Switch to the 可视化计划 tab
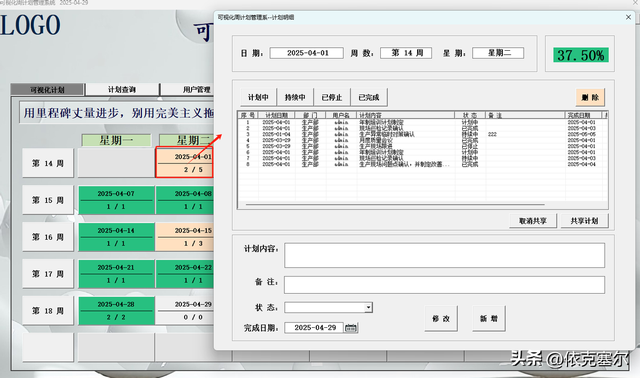 coord(47,89)
